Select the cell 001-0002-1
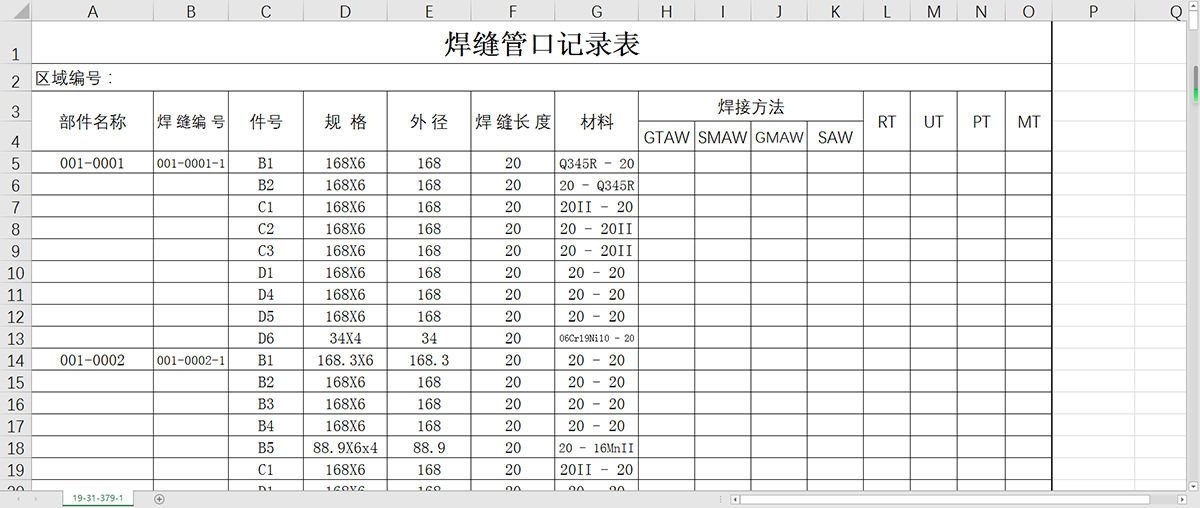Viewport: 1200px width, 508px height. (x=190, y=360)
